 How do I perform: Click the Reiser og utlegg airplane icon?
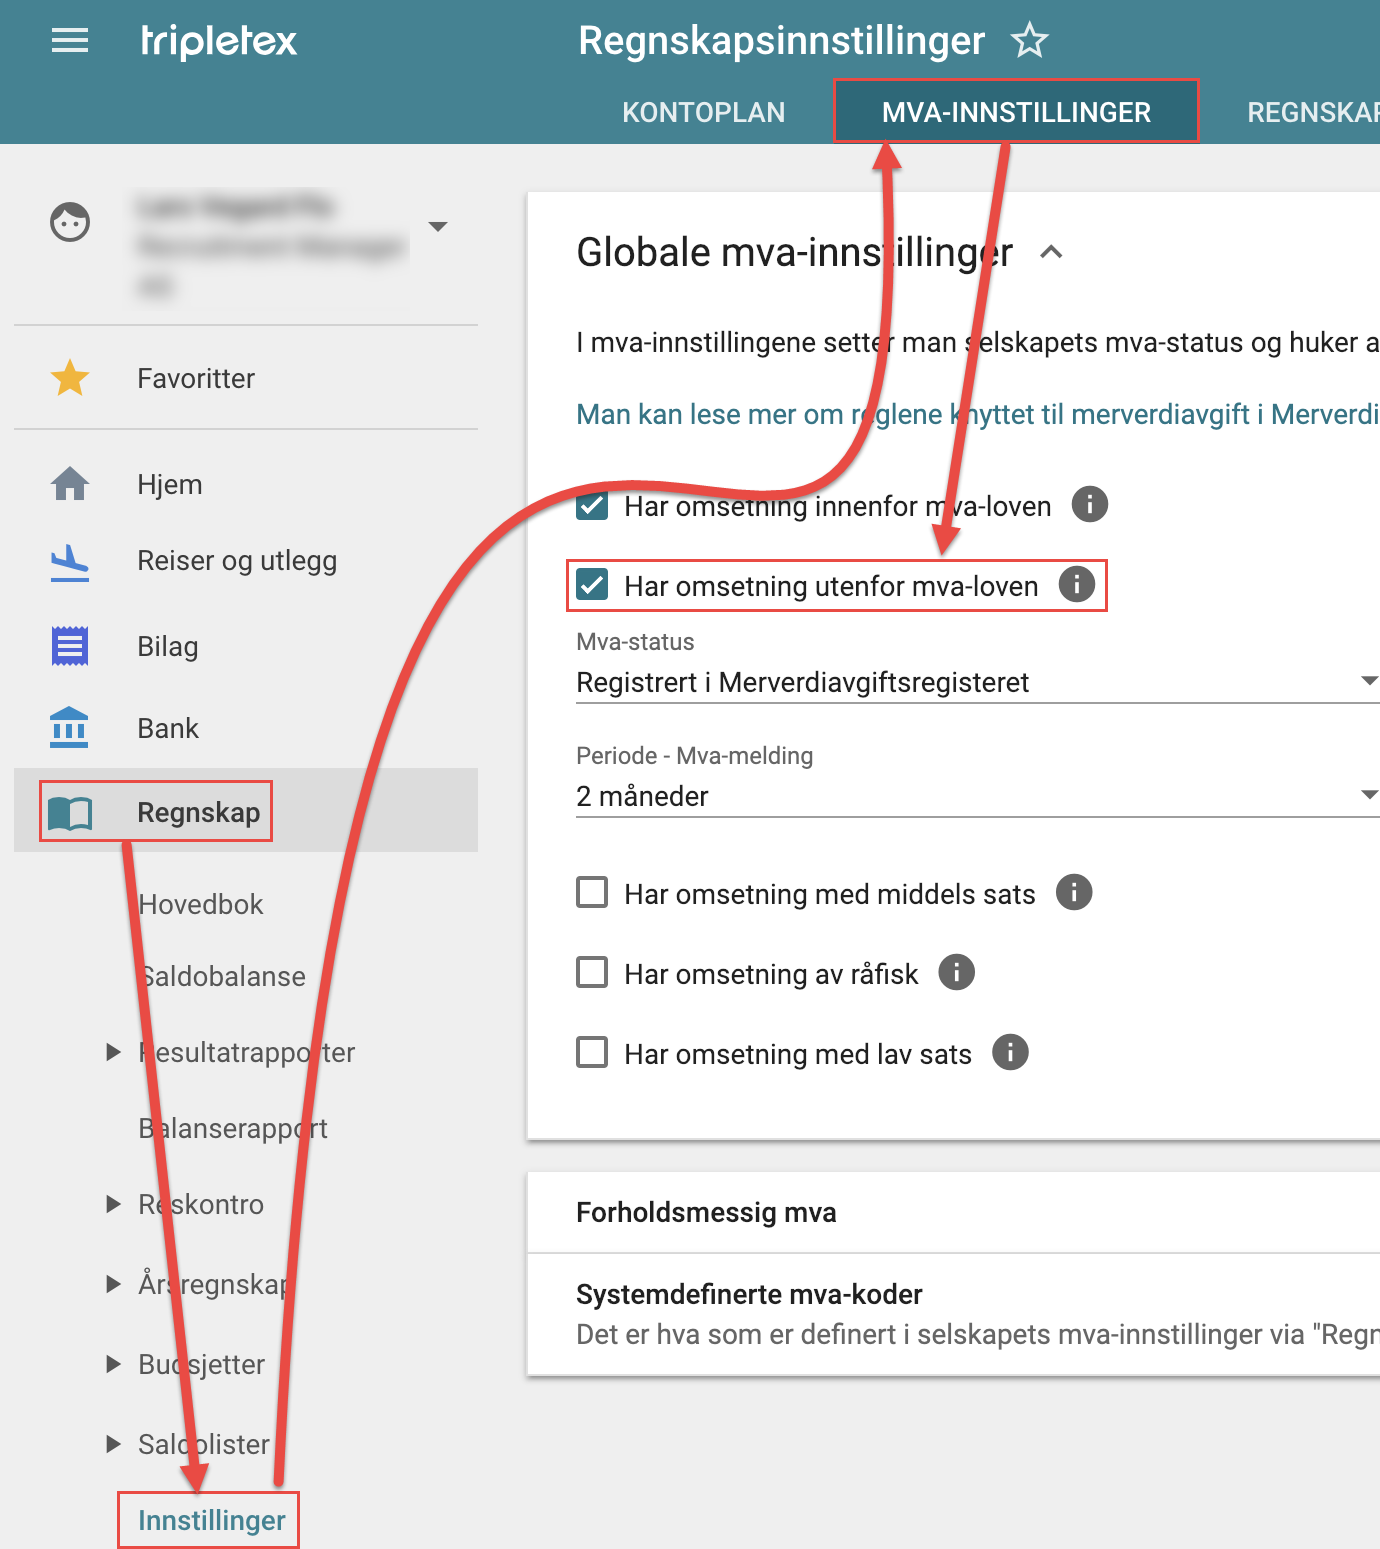(x=70, y=562)
